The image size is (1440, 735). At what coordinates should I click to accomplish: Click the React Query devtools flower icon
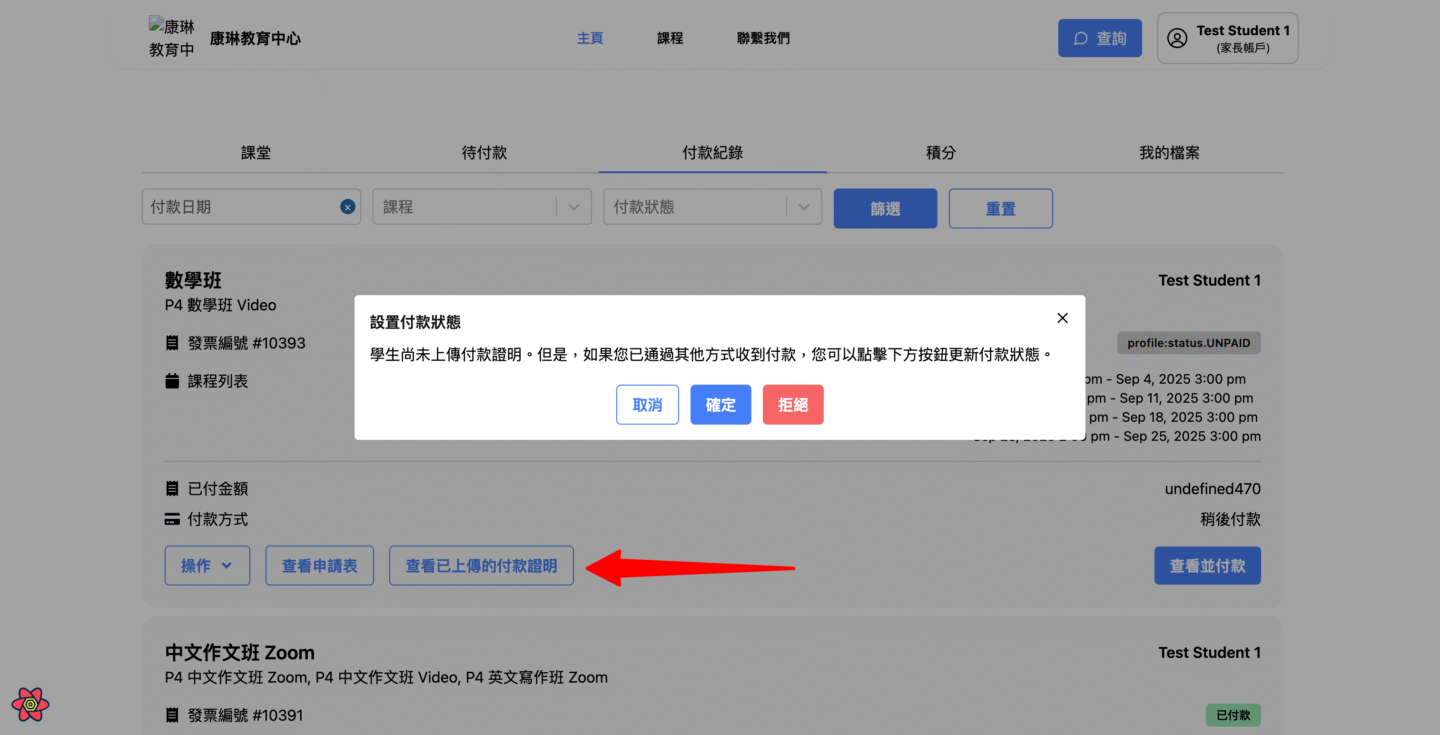31,704
